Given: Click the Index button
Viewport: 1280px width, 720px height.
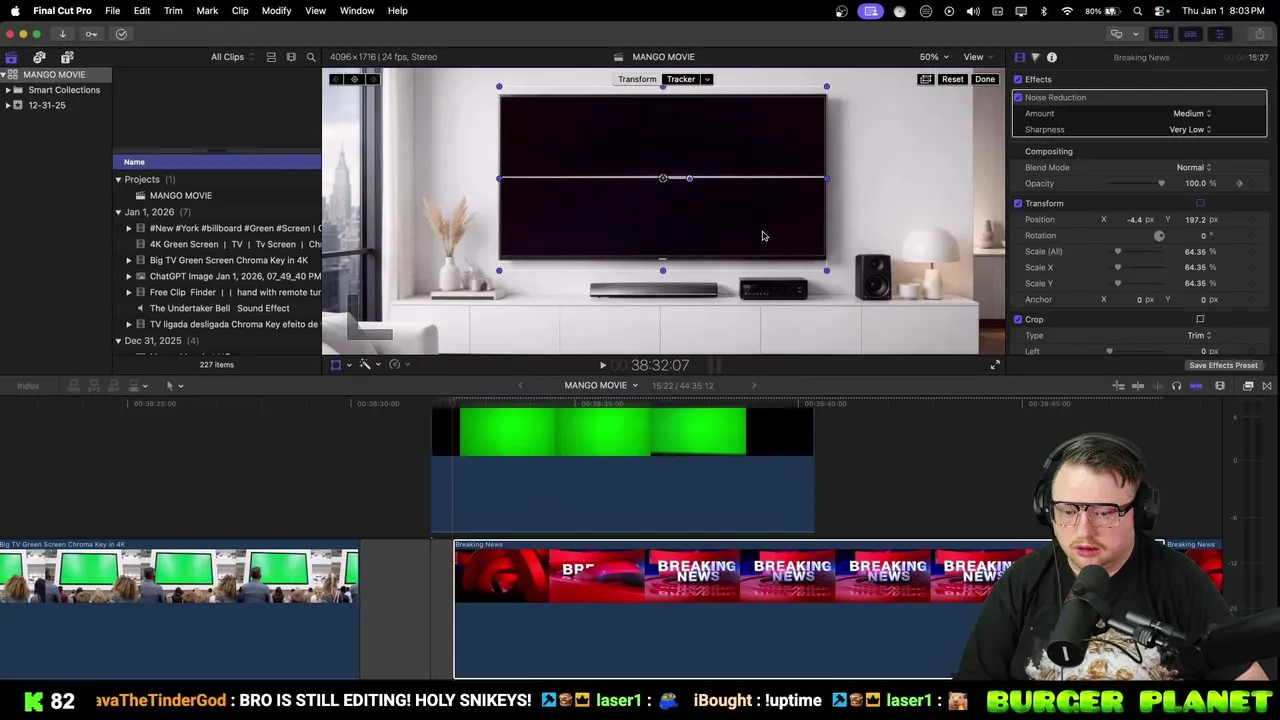Looking at the screenshot, I should (28, 386).
